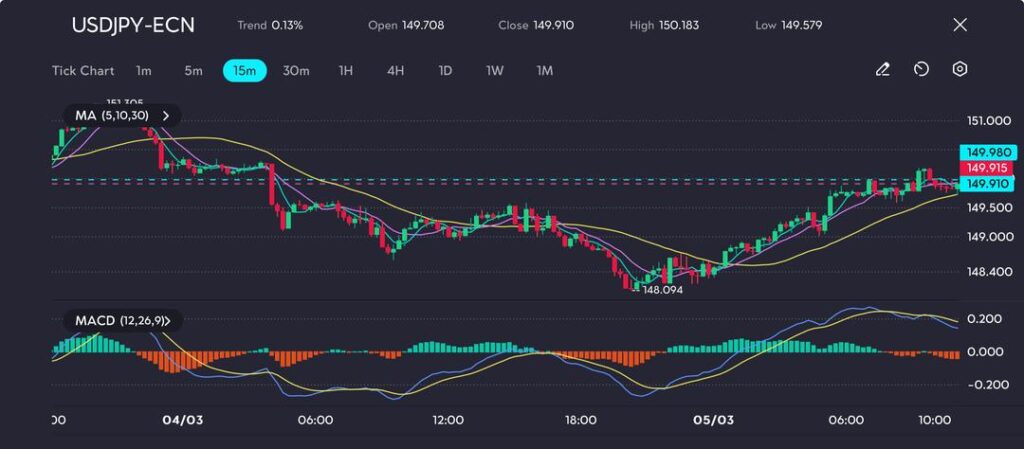Choose the 5m timeframe
Screen dimensions: 1024x449
(193, 71)
